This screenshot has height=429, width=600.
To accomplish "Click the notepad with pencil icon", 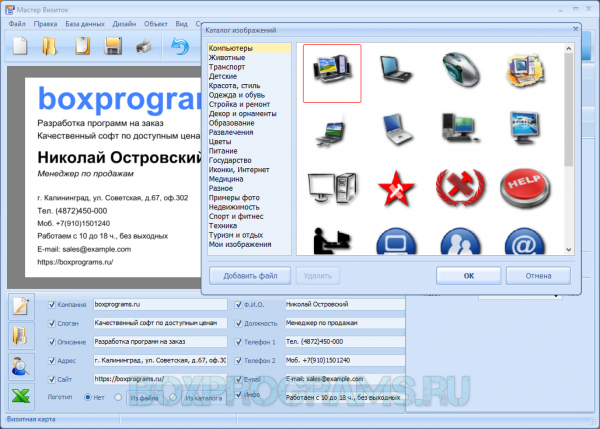I will tap(21, 306).
